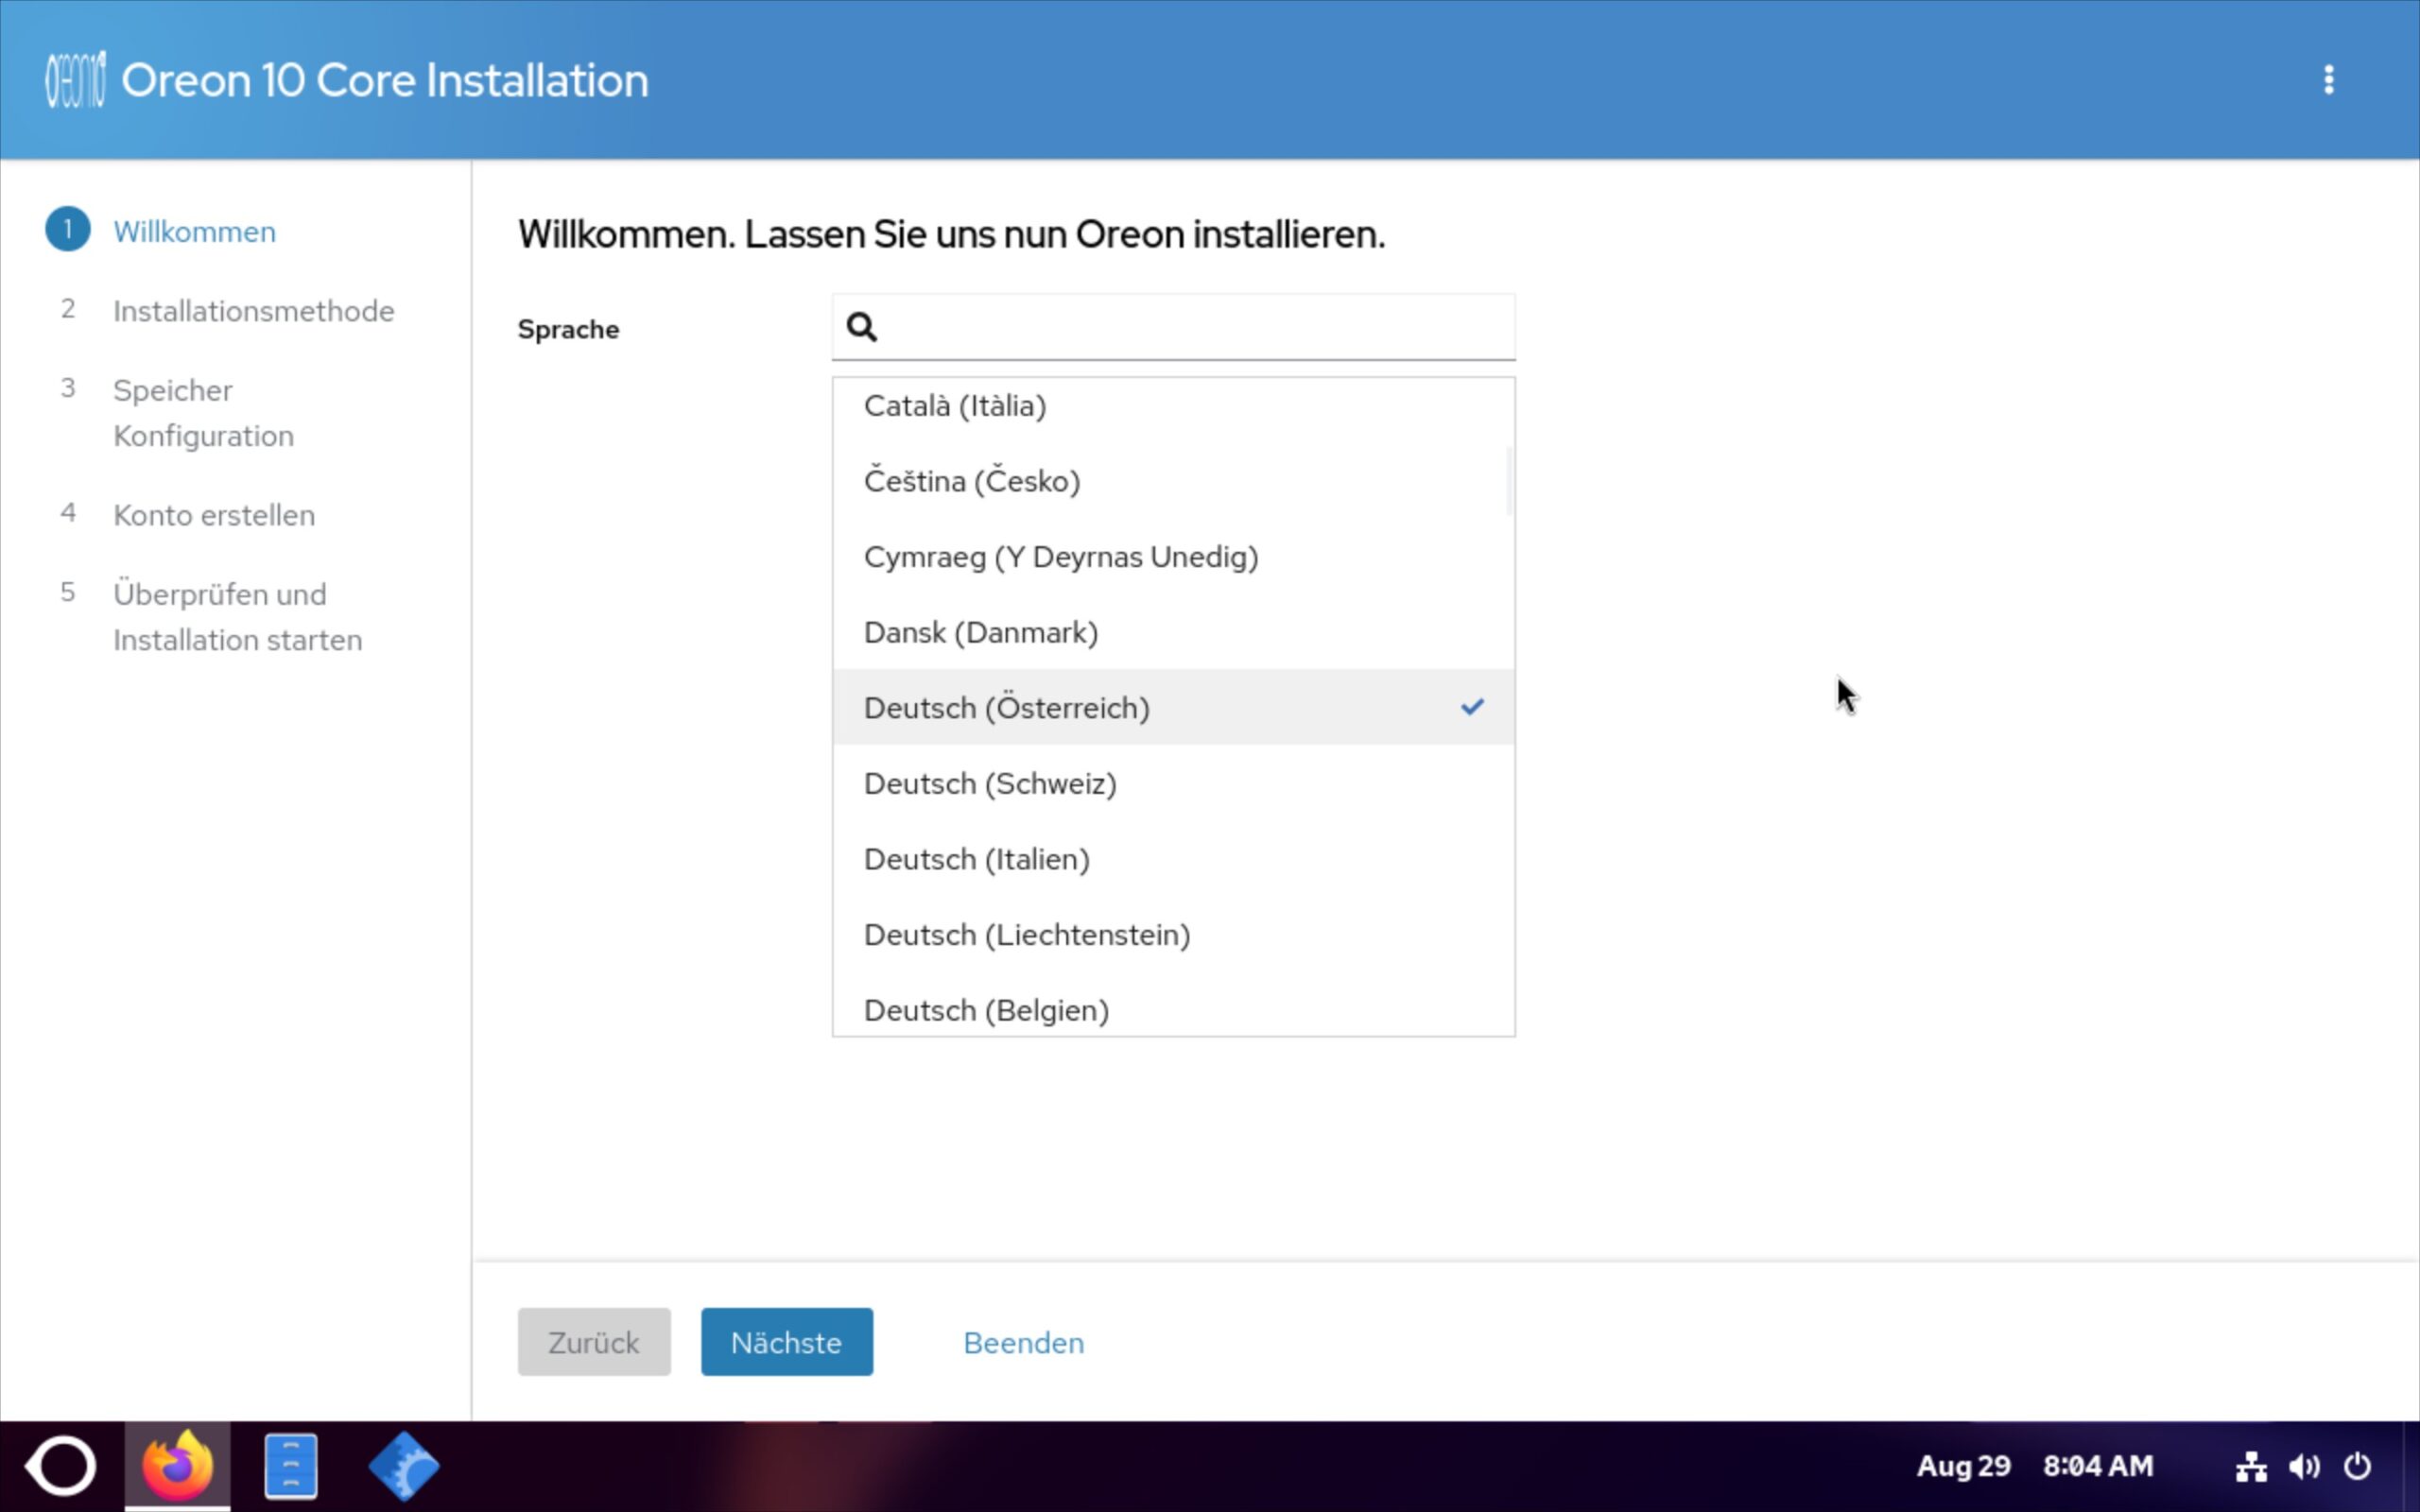Go to the Installationsmethode step
This screenshot has width=2420, height=1512.
[x=253, y=311]
